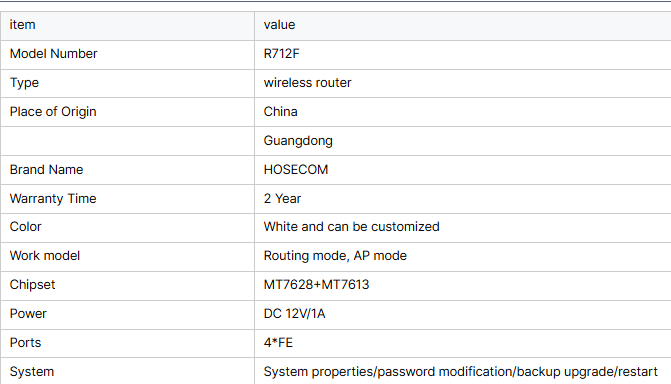Click the MT7628+MT7613 chipset value
The image size is (671, 384).
pos(316,285)
